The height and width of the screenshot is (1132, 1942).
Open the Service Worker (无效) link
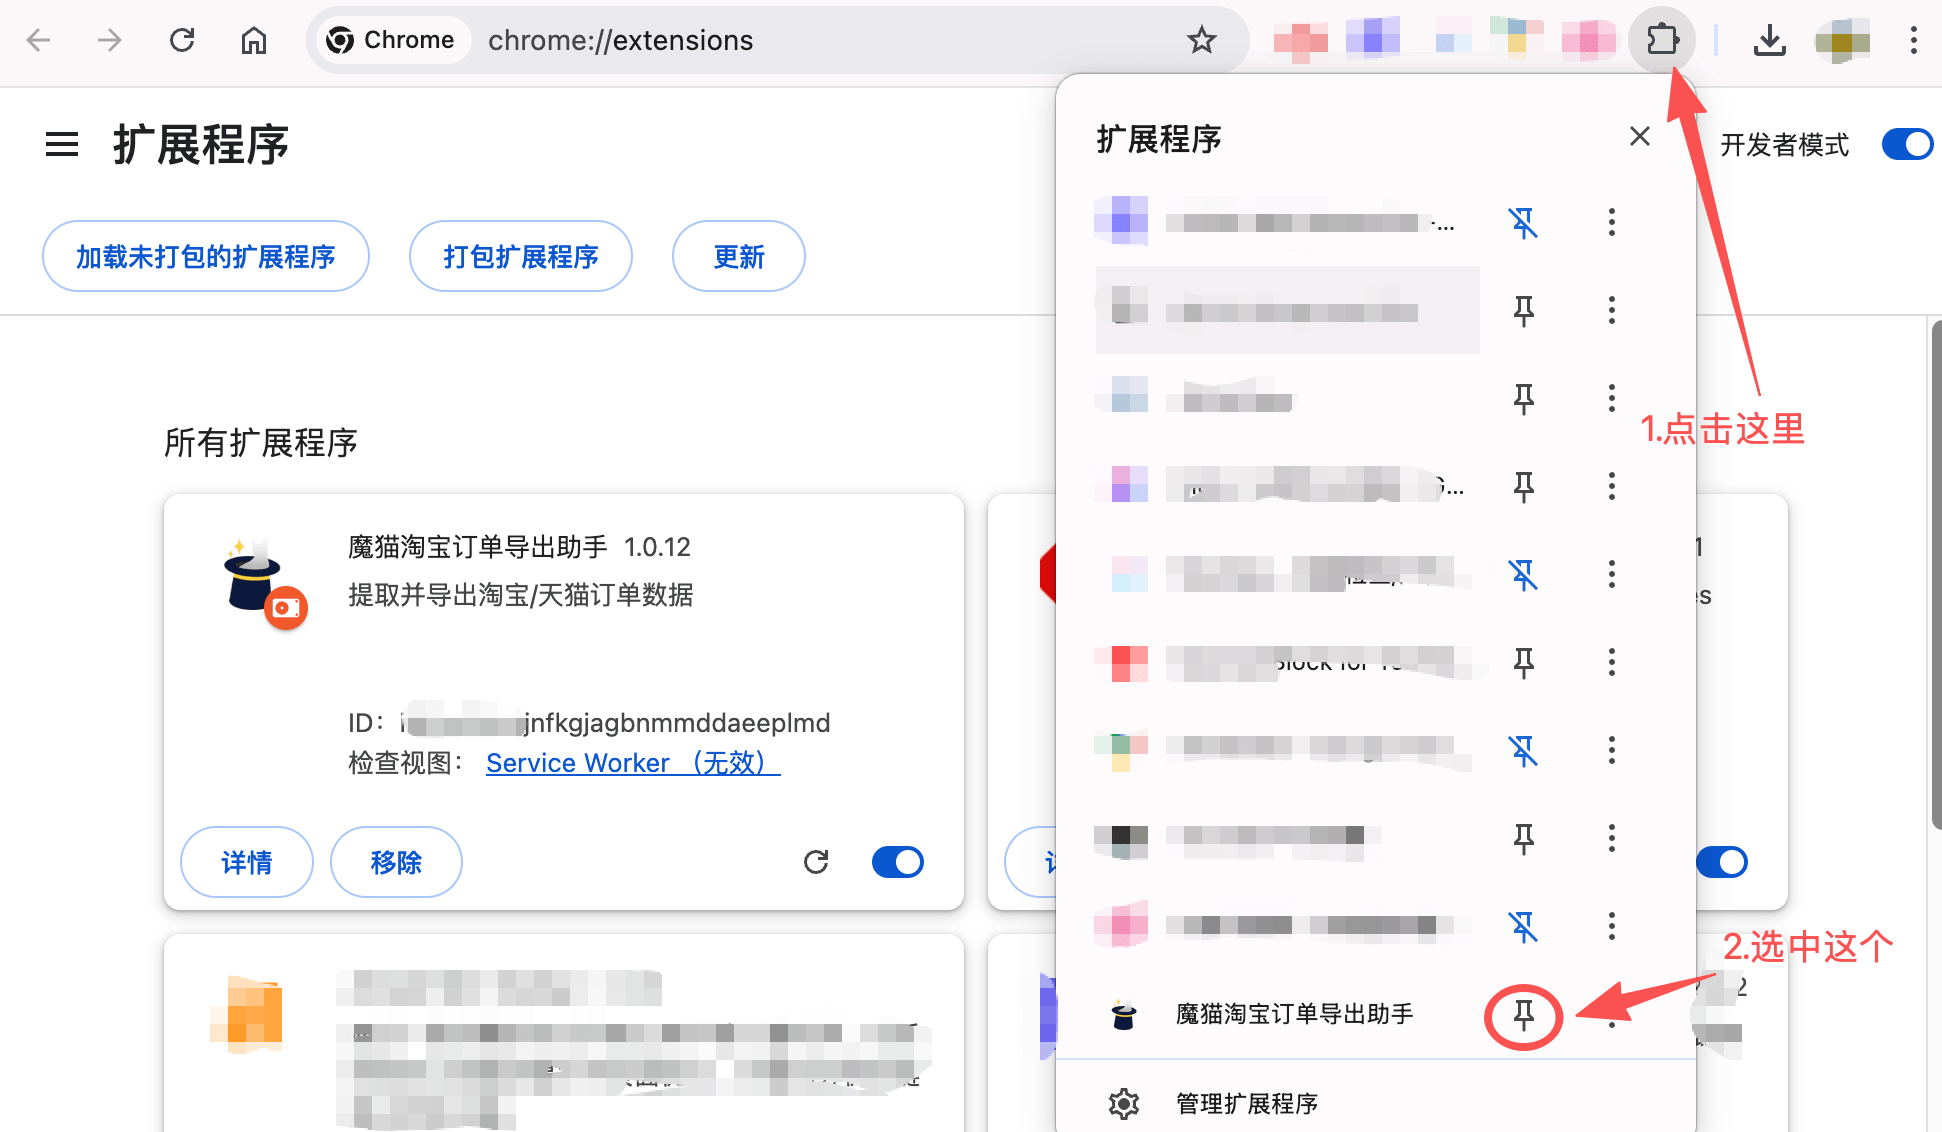pos(632,763)
